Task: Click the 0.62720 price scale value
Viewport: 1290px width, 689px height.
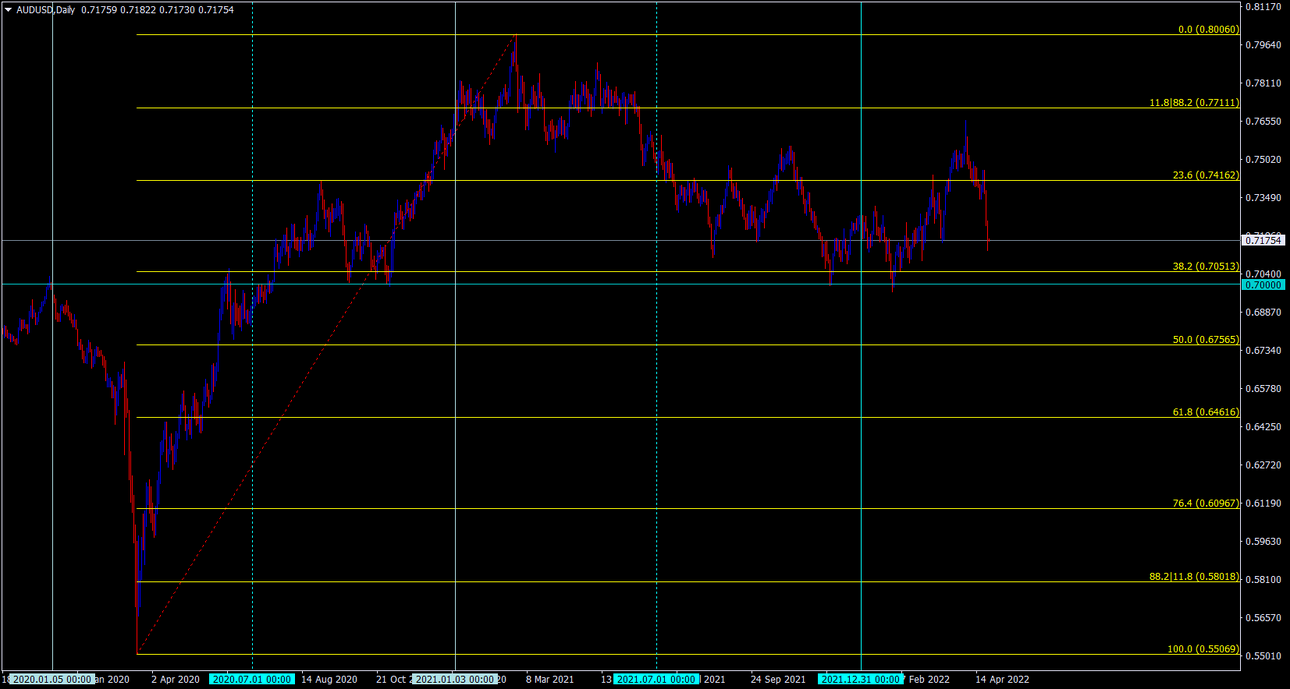Action: coord(1263,465)
